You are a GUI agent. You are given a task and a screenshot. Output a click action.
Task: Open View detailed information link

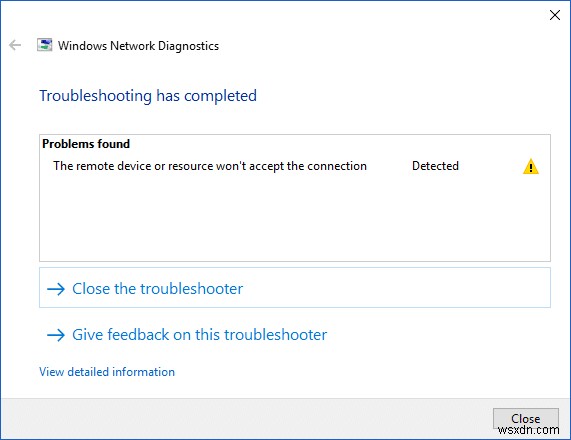tap(107, 372)
